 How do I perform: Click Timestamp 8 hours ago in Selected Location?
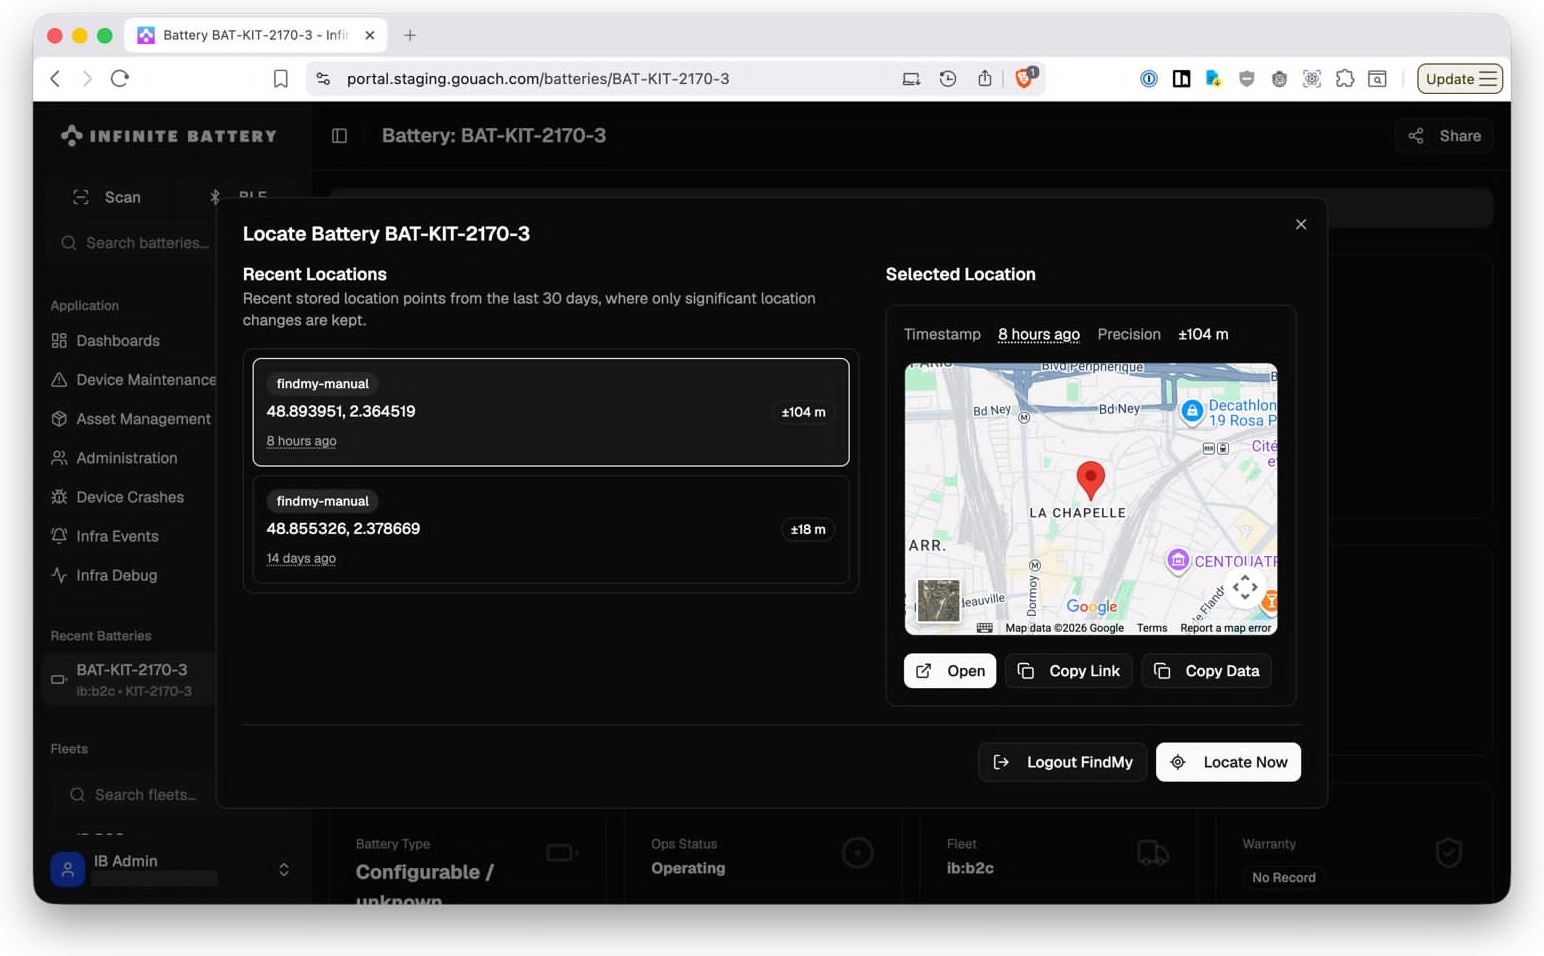pos(1038,334)
